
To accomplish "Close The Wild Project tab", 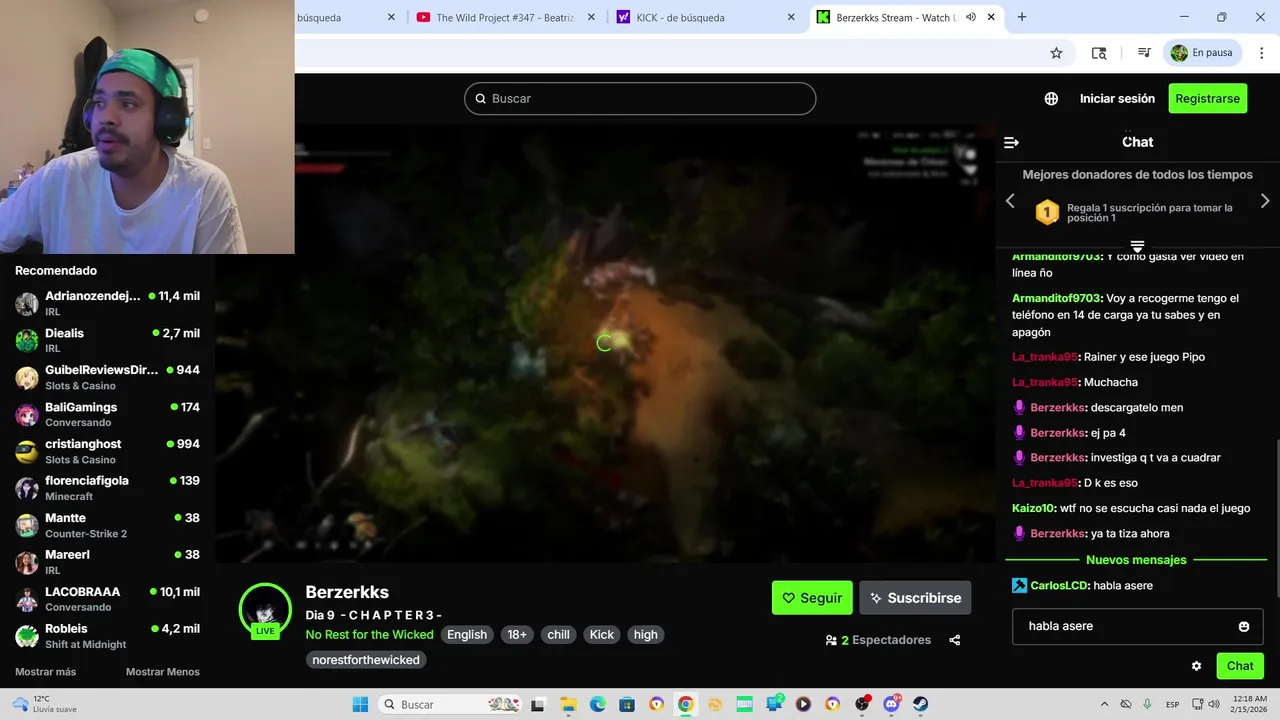I will point(591,17).
